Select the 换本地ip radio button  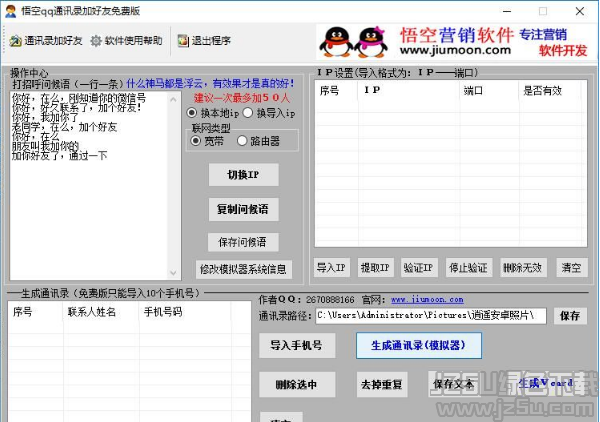coord(192,113)
